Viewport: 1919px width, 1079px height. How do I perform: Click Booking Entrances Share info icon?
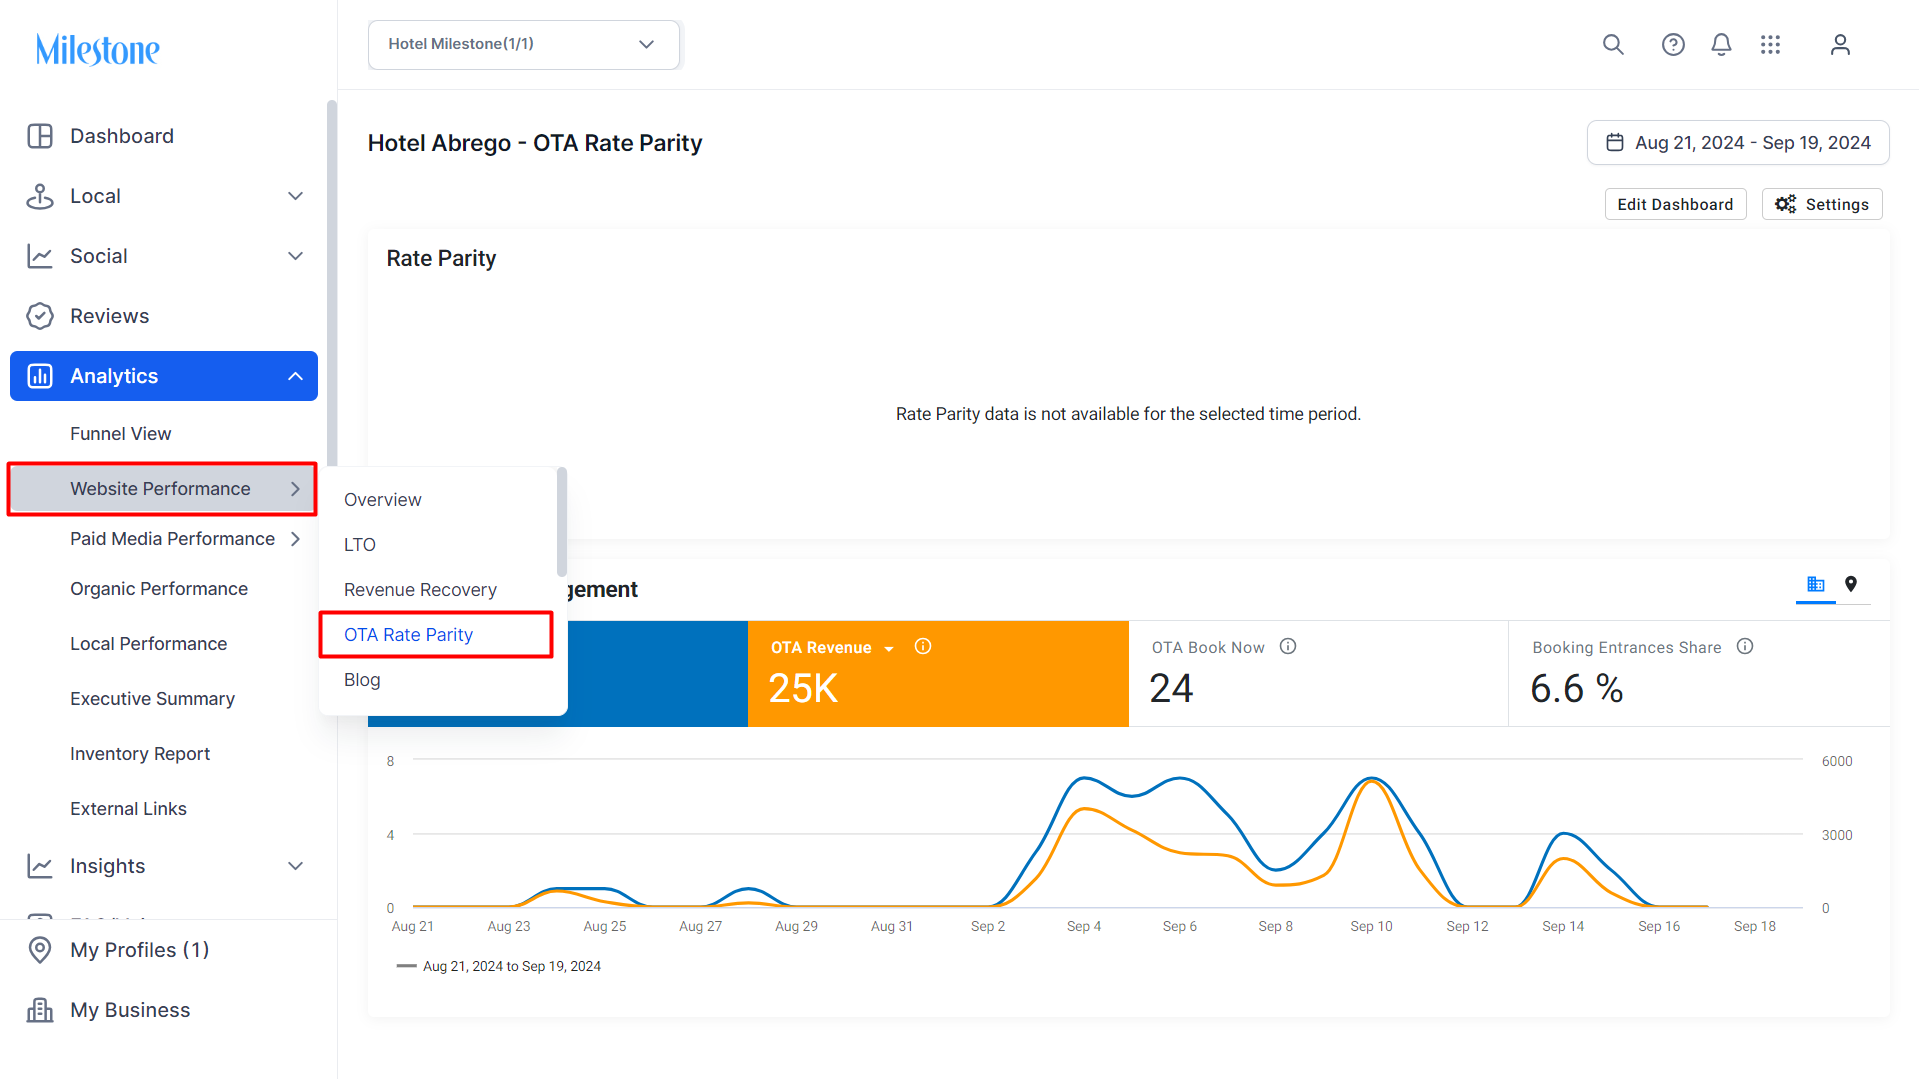coord(1745,647)
